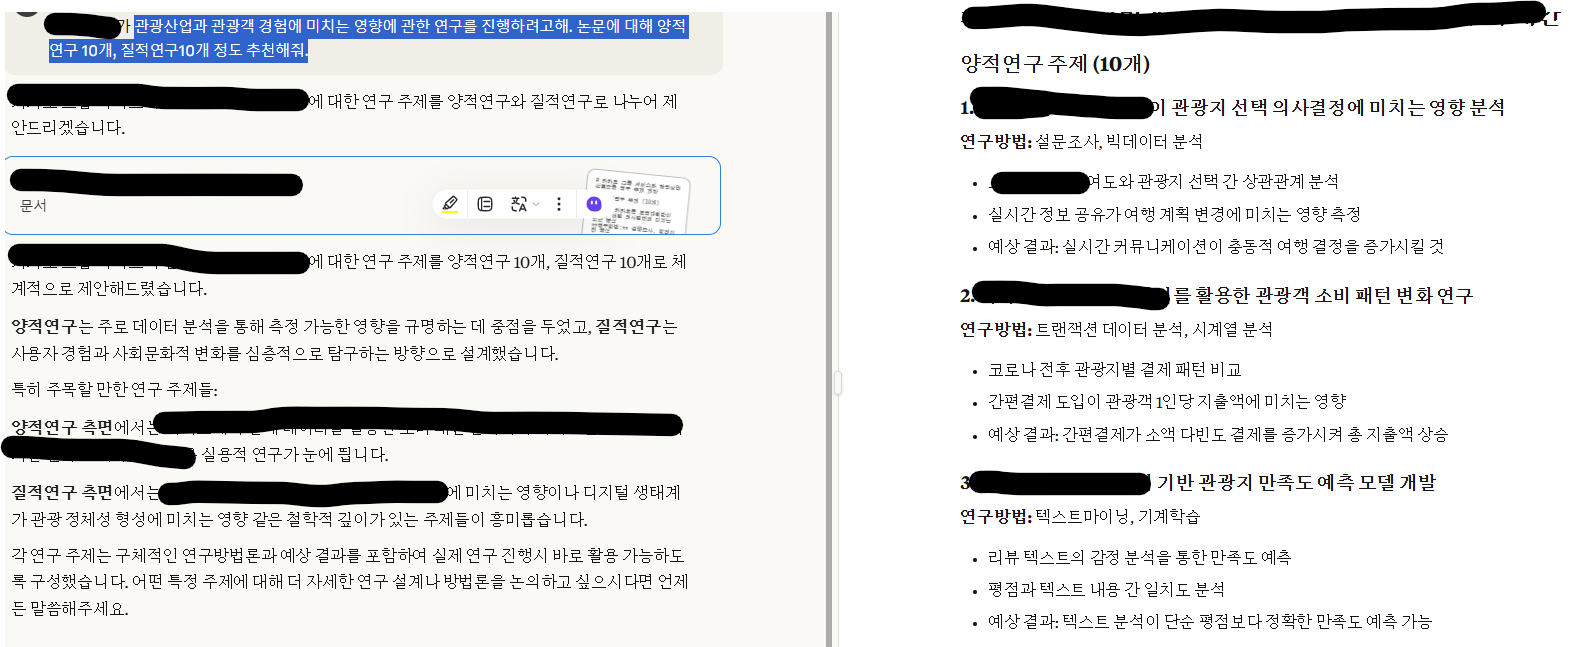The width and height of the screenshot is (1586, 647).
Task: Click '연구방법: 텍스트마이닝, 기계학습' line
Action: [1080, 516]
